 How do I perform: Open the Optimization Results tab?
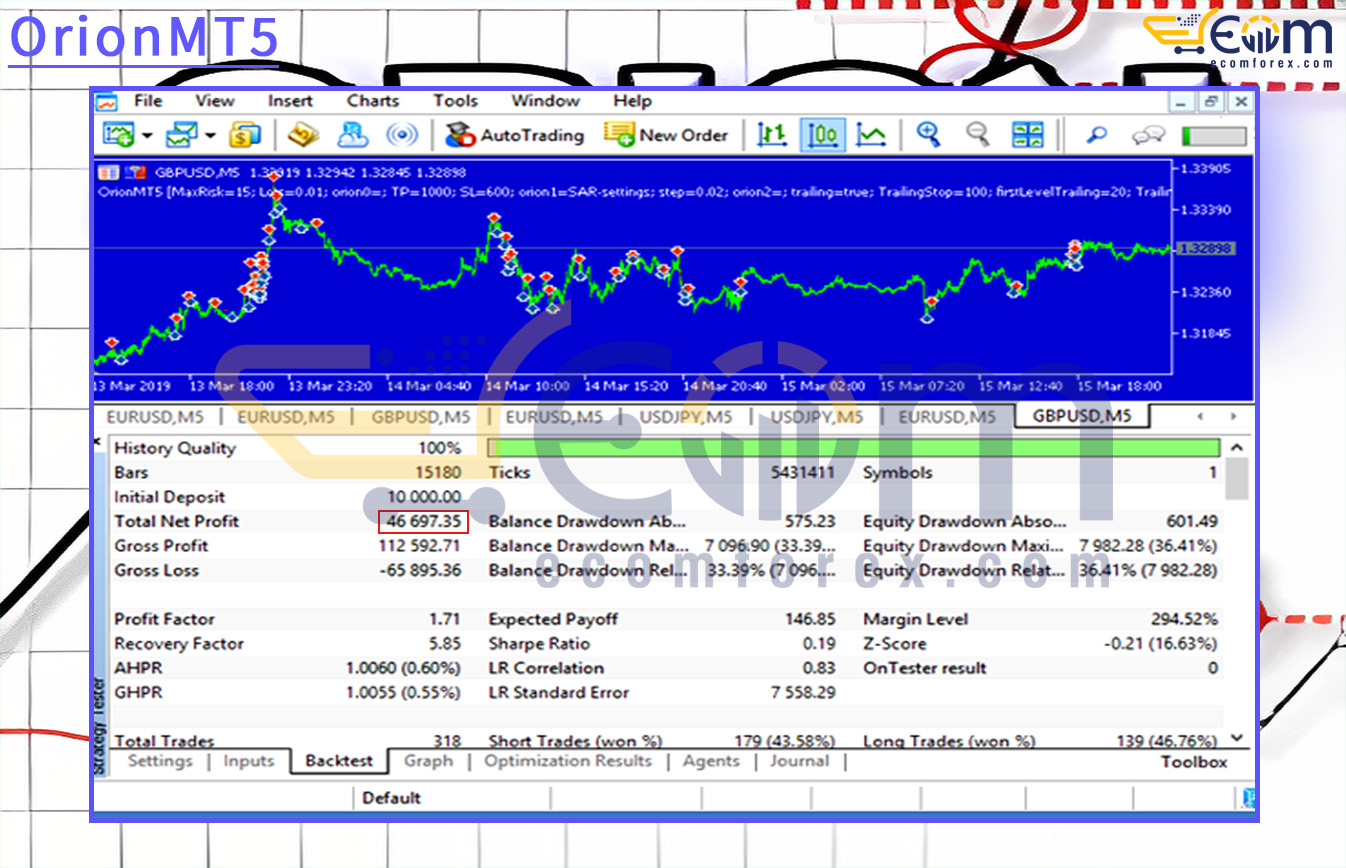(x=568, y=761)
